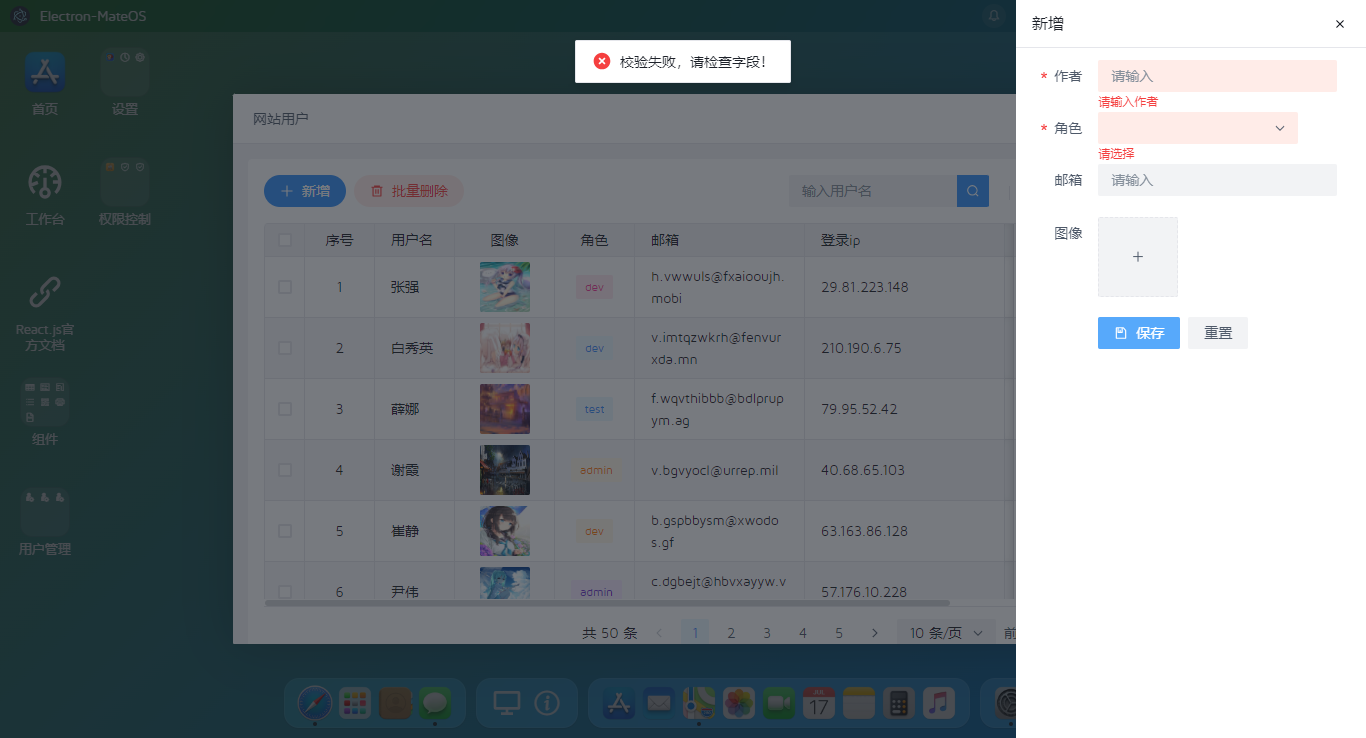Image resolution: width=1366 pixels, height=738 pixels.
Task: Click the 作者 author input field
Action: click(x=1216, y=76)
